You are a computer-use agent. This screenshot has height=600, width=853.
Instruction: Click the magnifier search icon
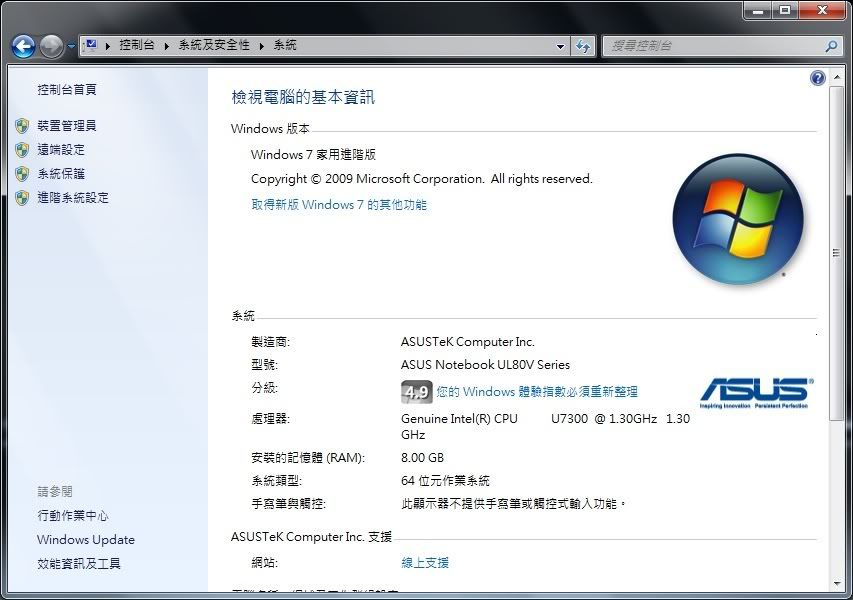click(x=831, y=46)
